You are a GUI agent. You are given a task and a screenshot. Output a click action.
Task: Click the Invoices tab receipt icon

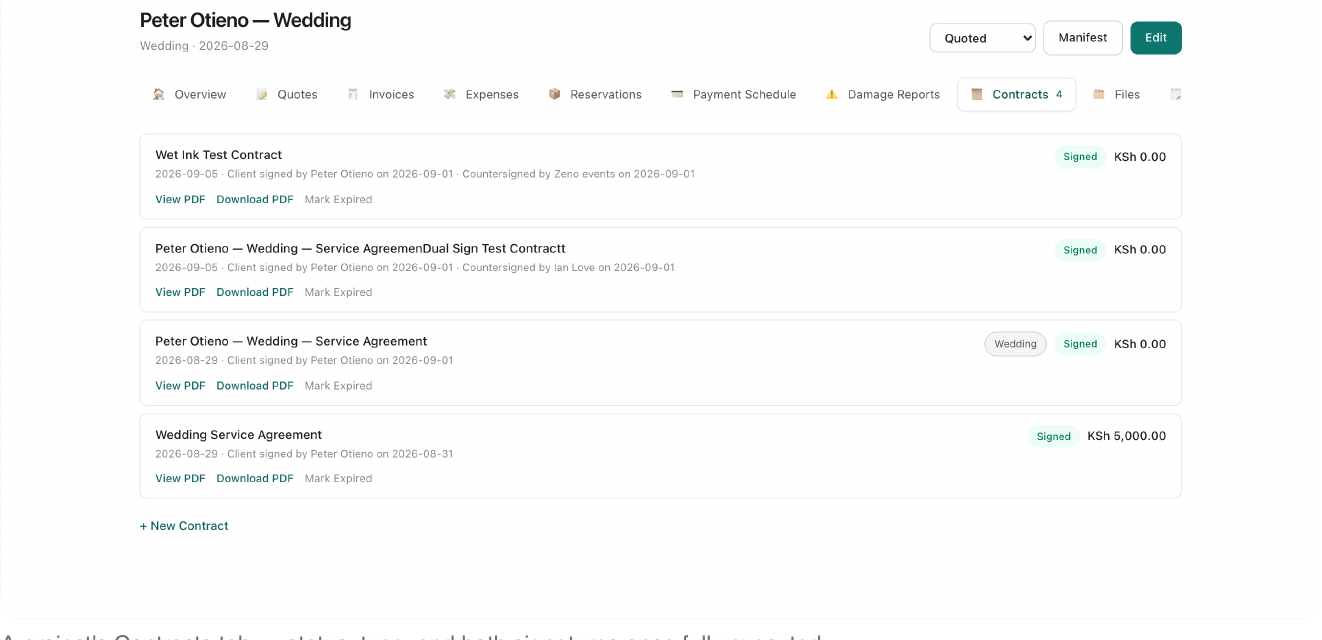353,94
